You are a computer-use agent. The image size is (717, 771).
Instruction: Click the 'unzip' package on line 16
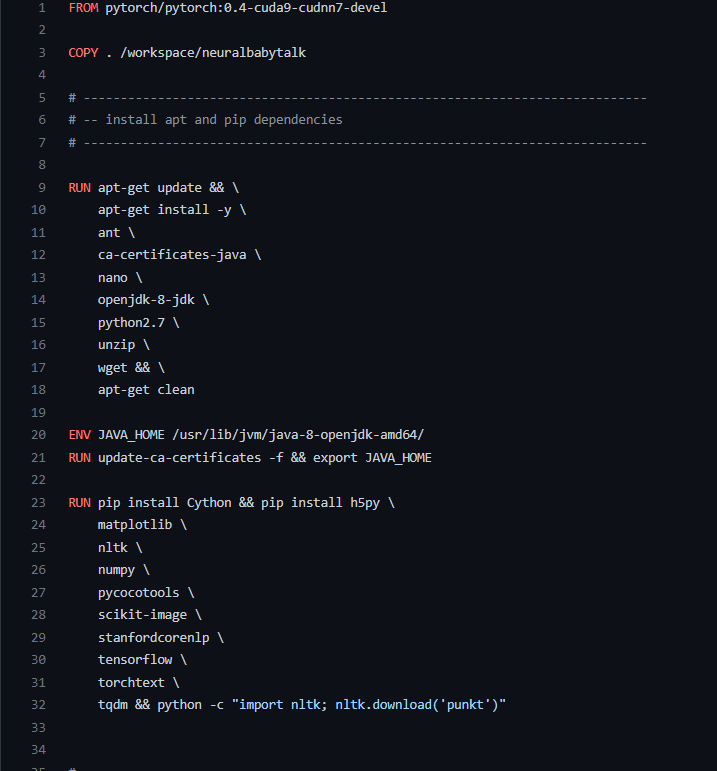coord(116,345)
